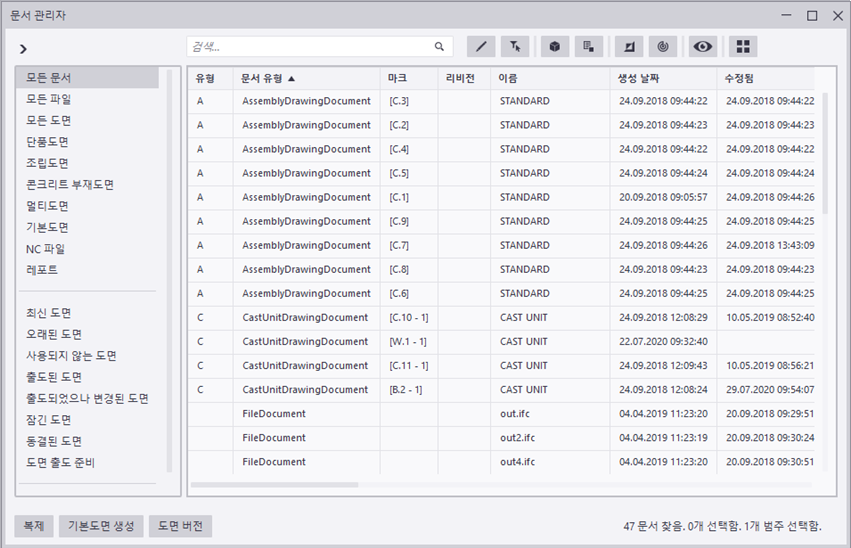Click the pencil edit toolbar icon
Screen dimensions: 851x548
481,47
